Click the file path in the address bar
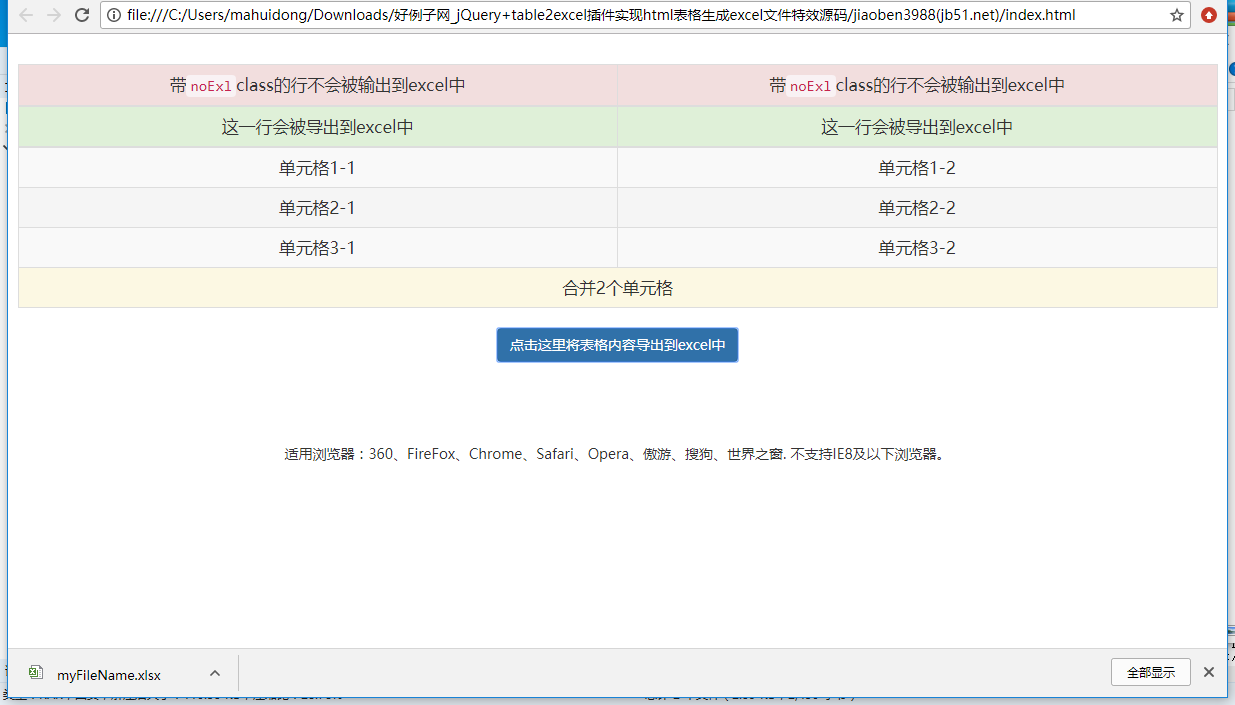Viewport: 1235px width, 705px height. point(602,15)
